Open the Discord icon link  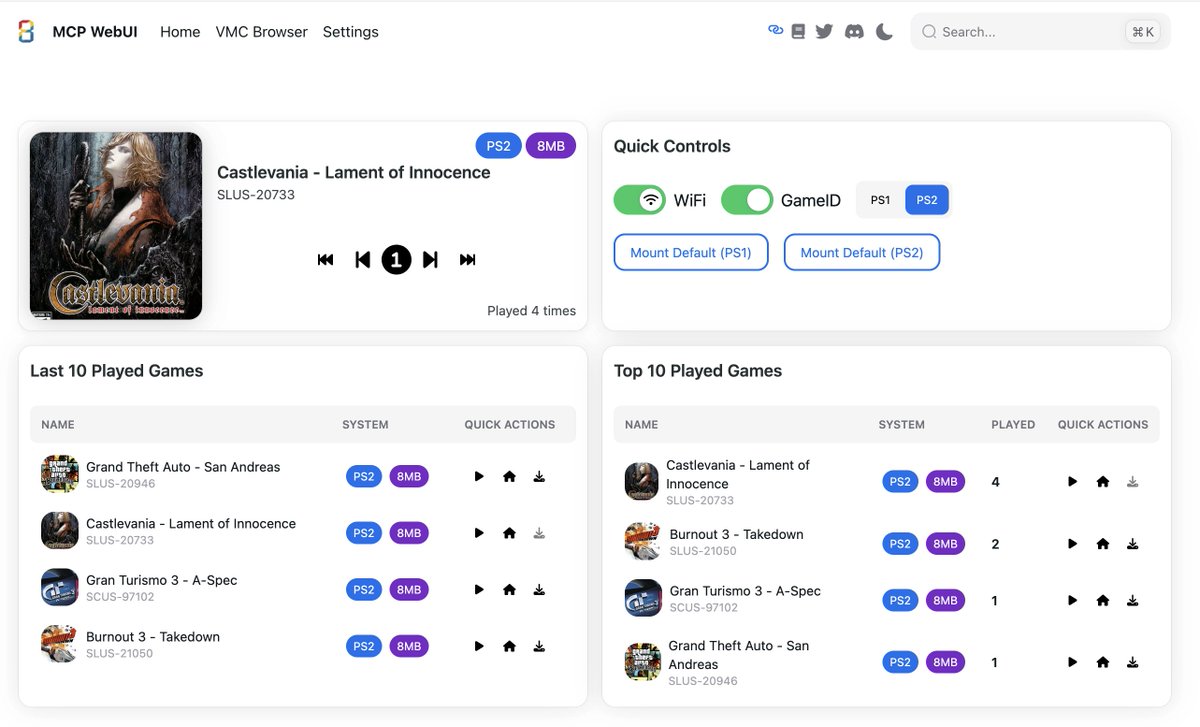click(854, 32)
